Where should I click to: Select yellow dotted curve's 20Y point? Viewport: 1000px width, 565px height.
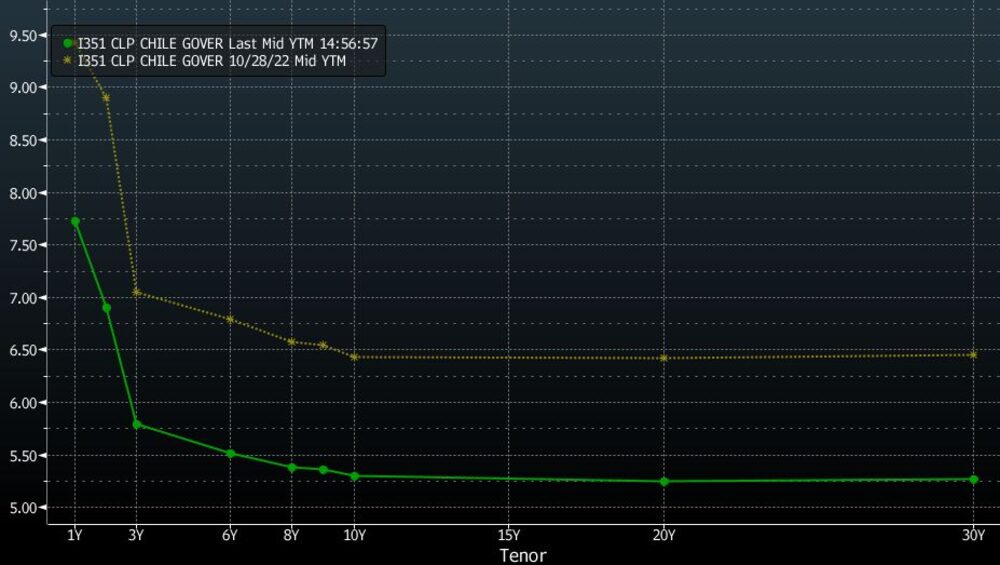click(664, 358)
